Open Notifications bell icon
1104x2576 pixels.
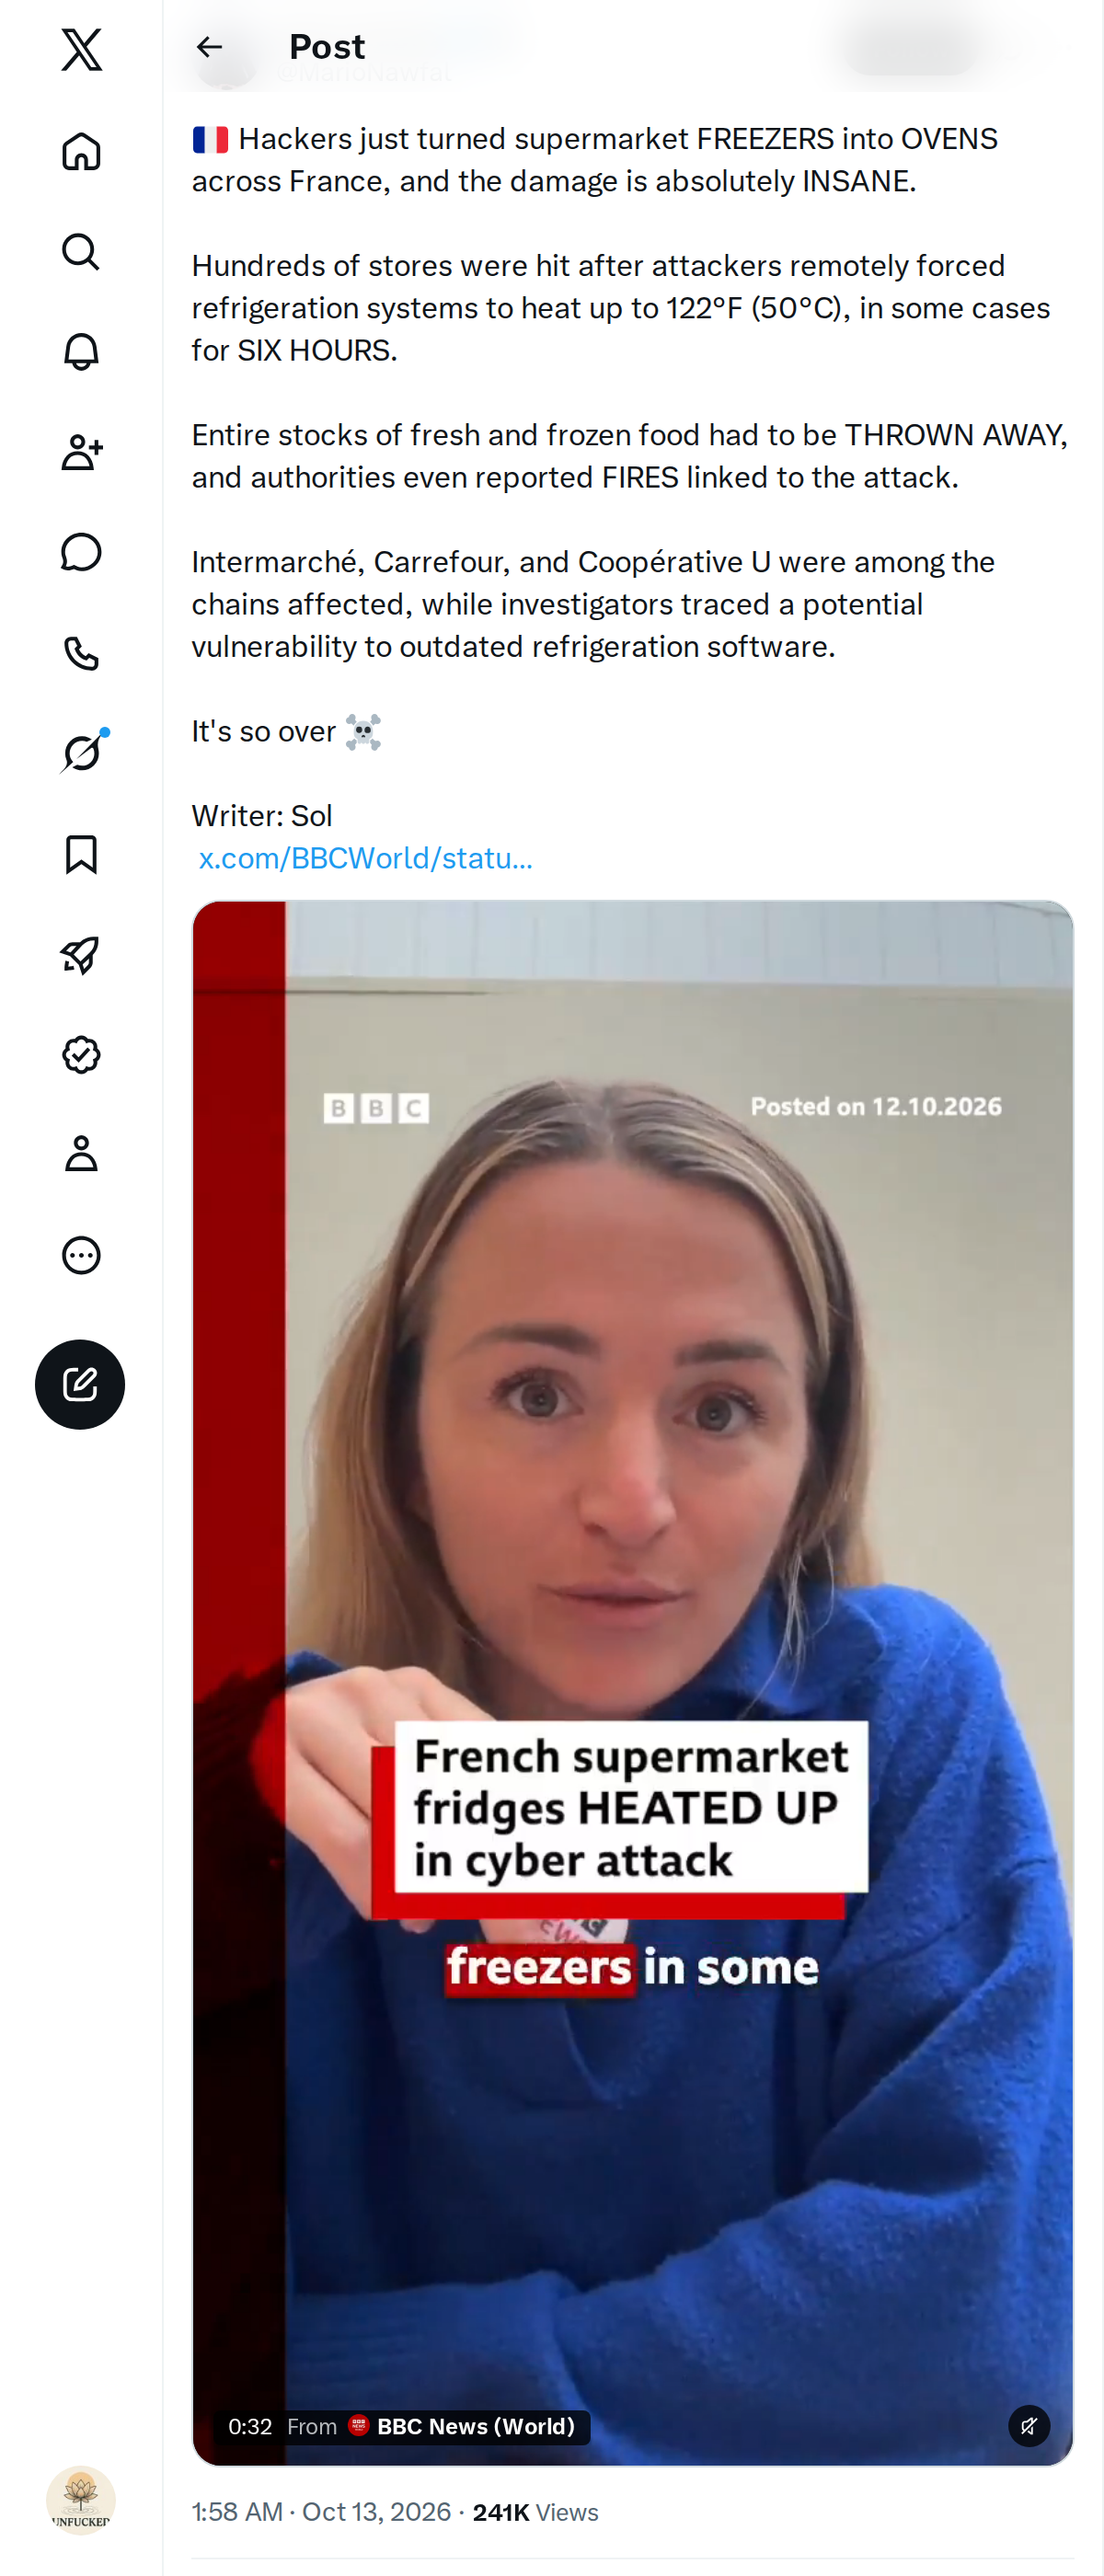(x=81, y=352)
